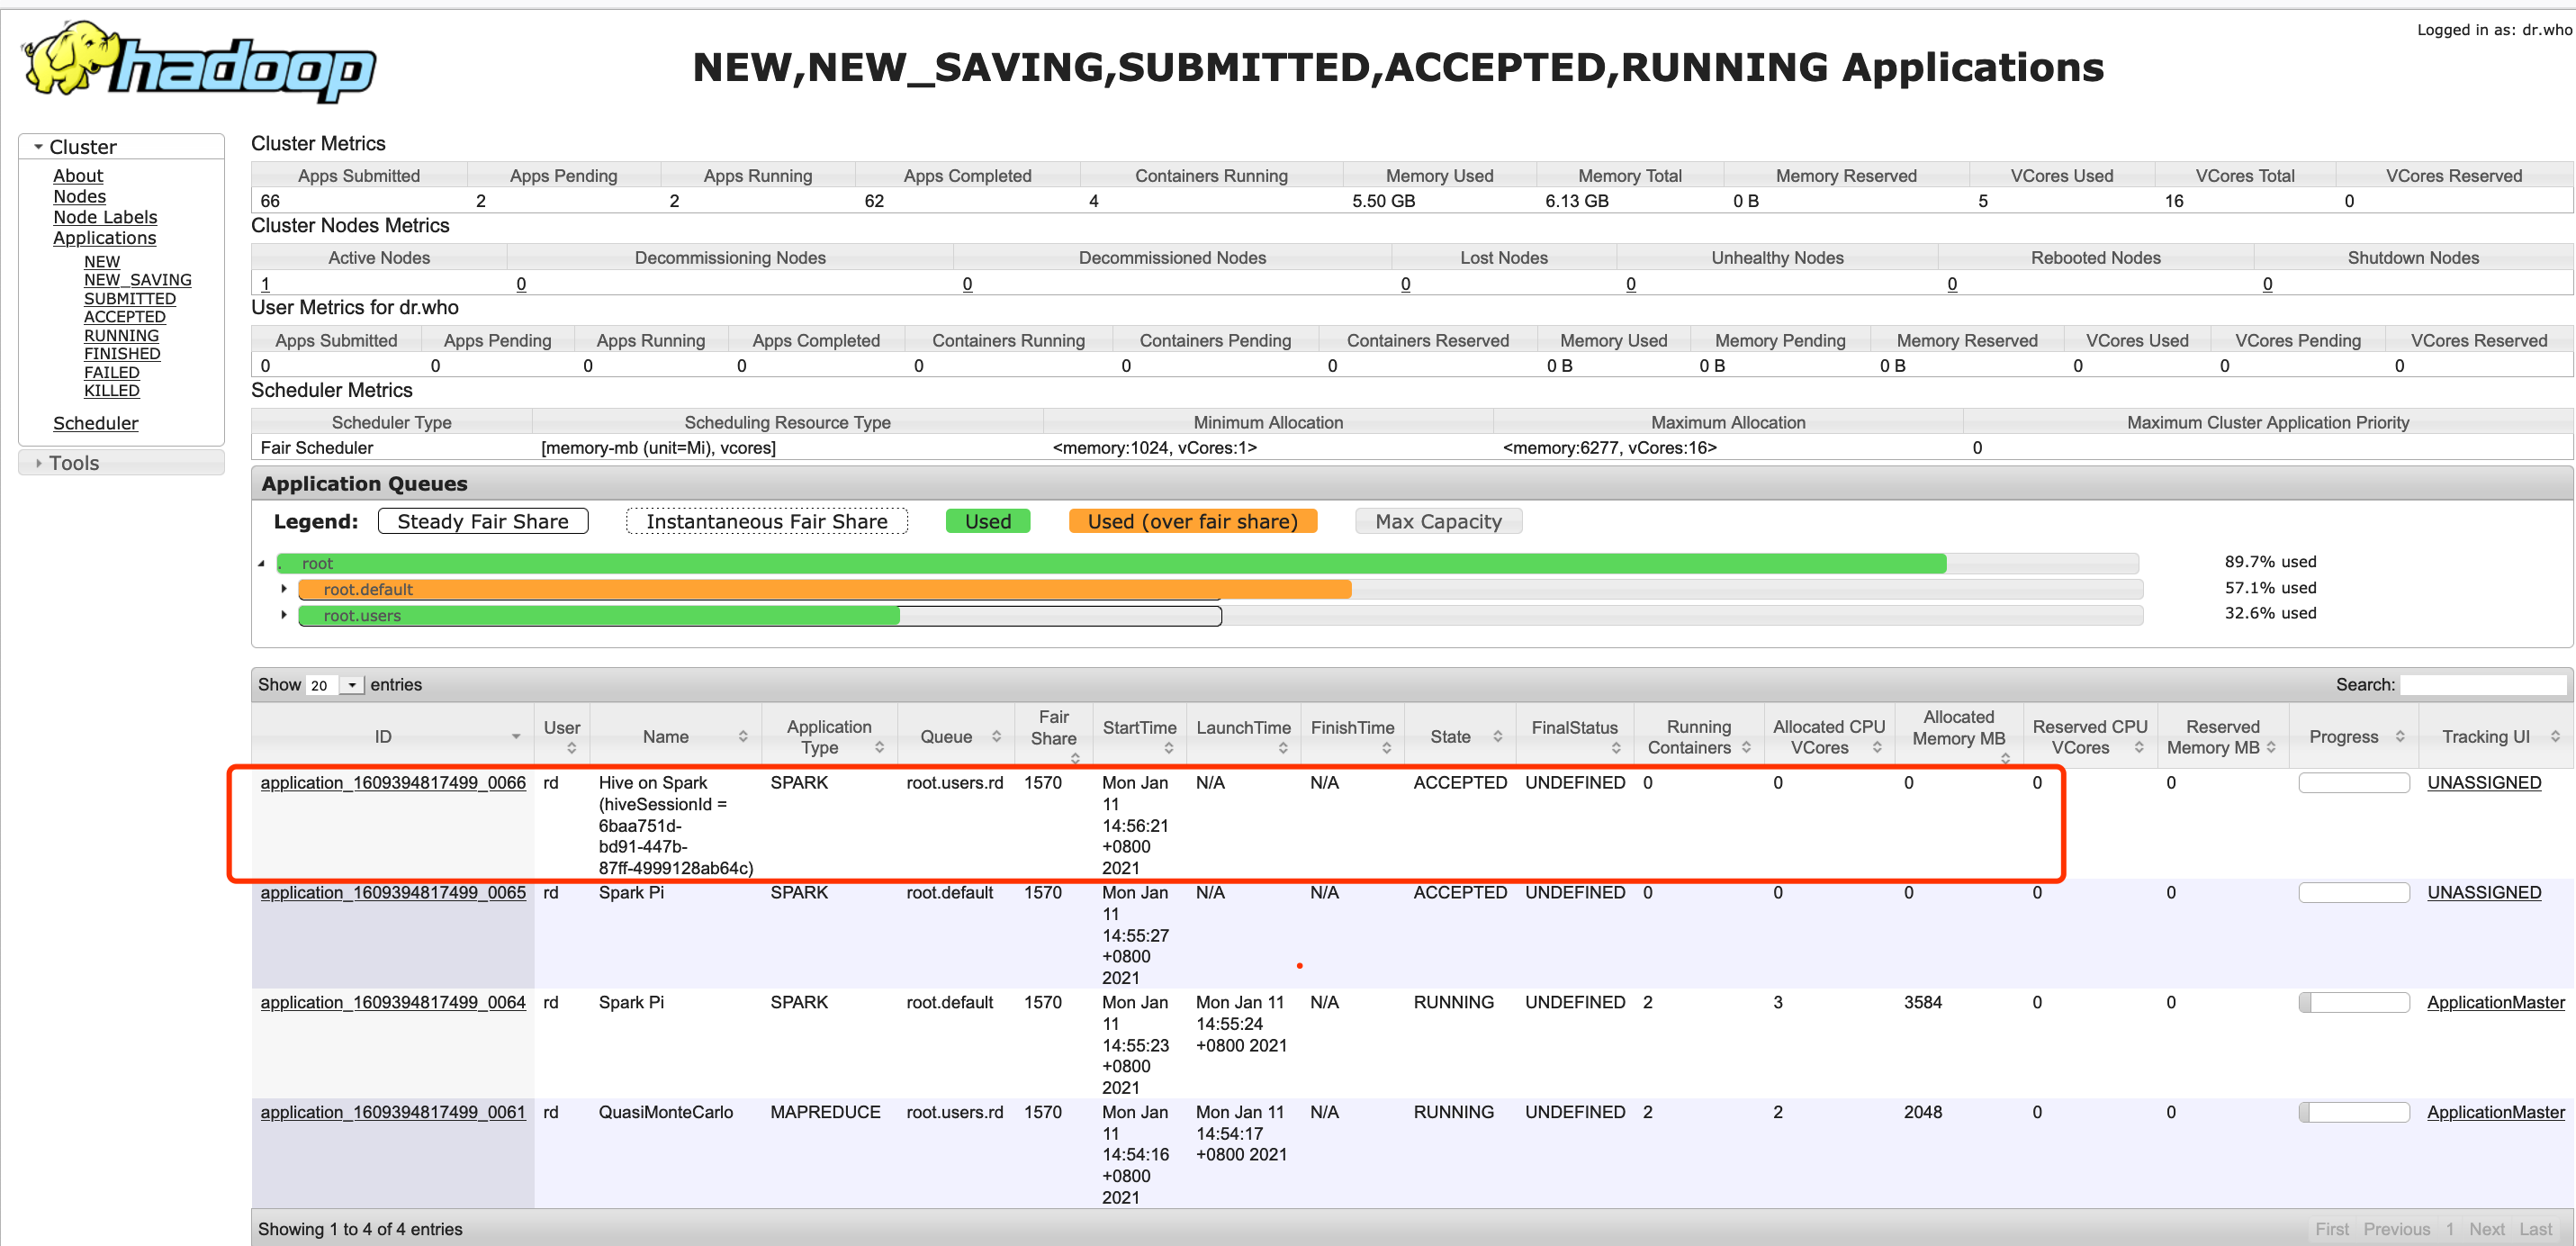2576x1246 pixels.
Task: Sort the table by LaunchTime column
Action: pos(1243,736)
